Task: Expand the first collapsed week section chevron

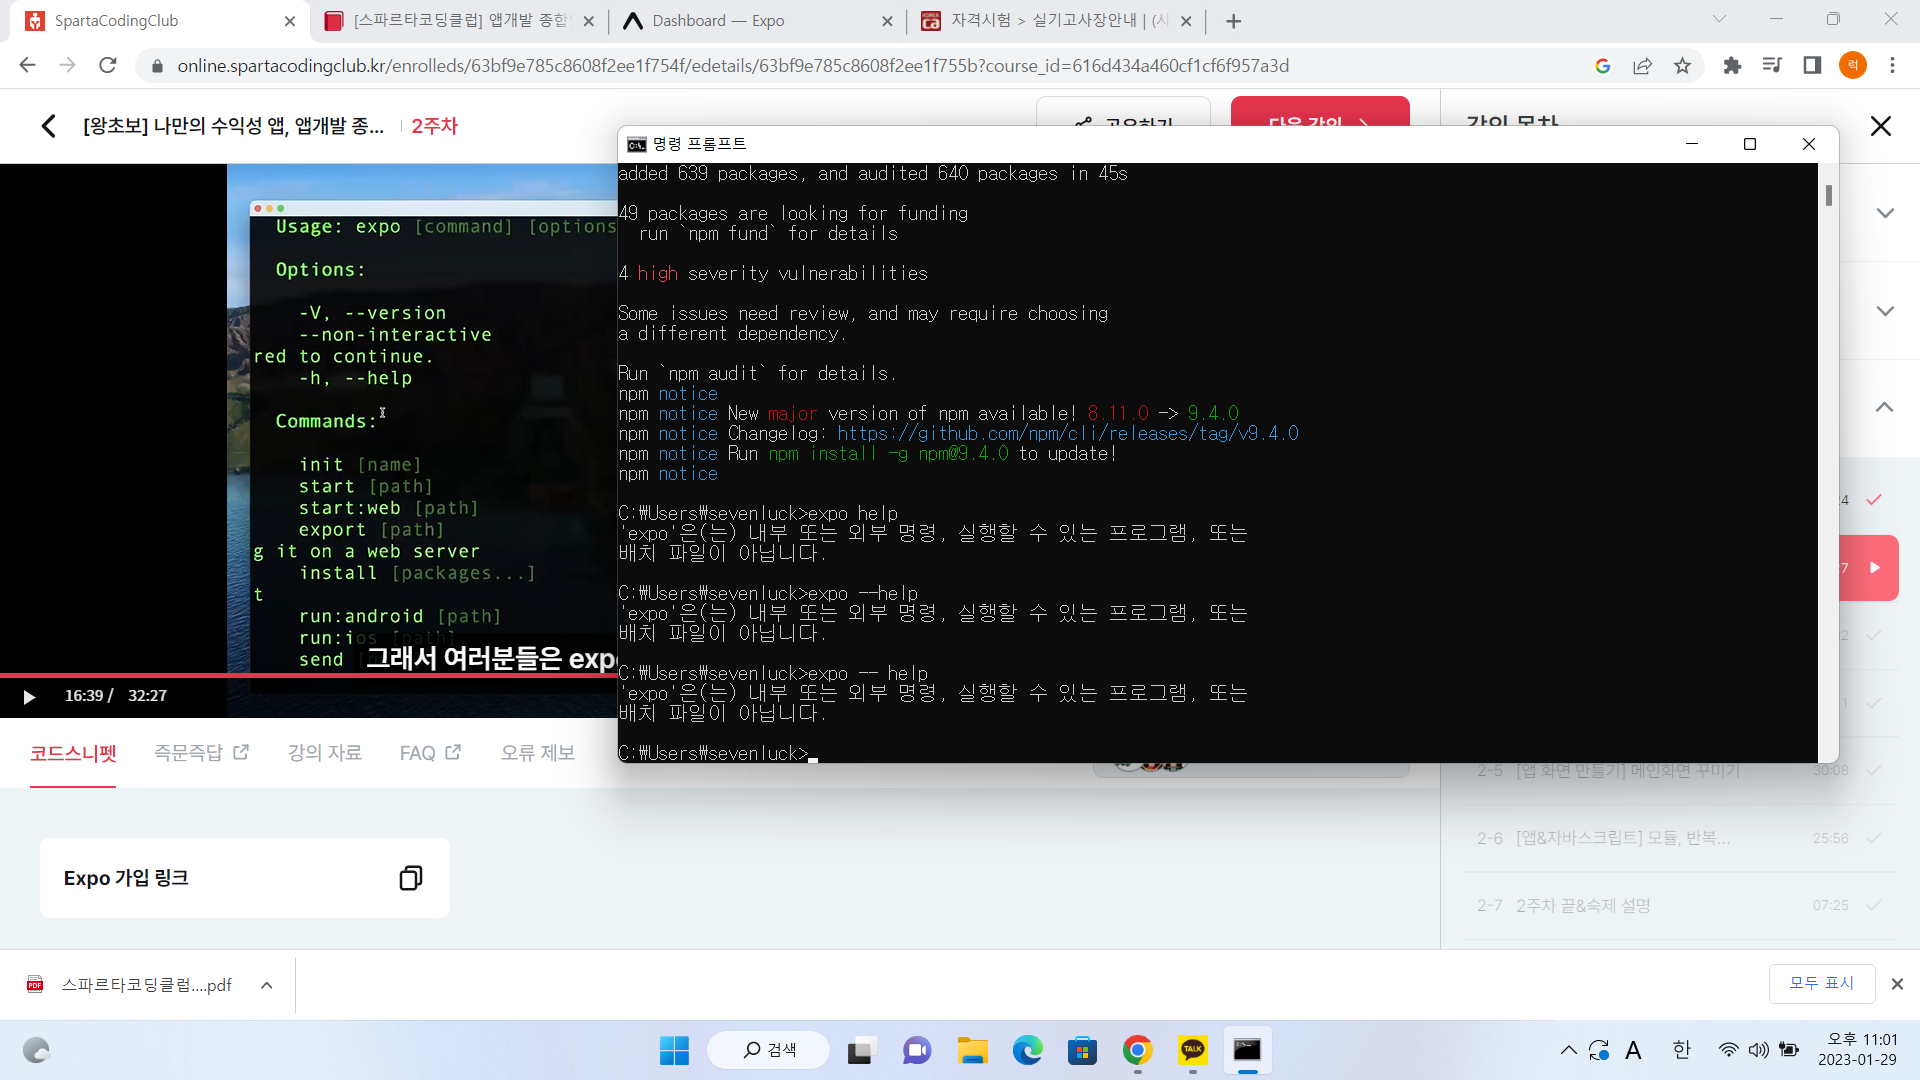Action: tap(1885, 213)
